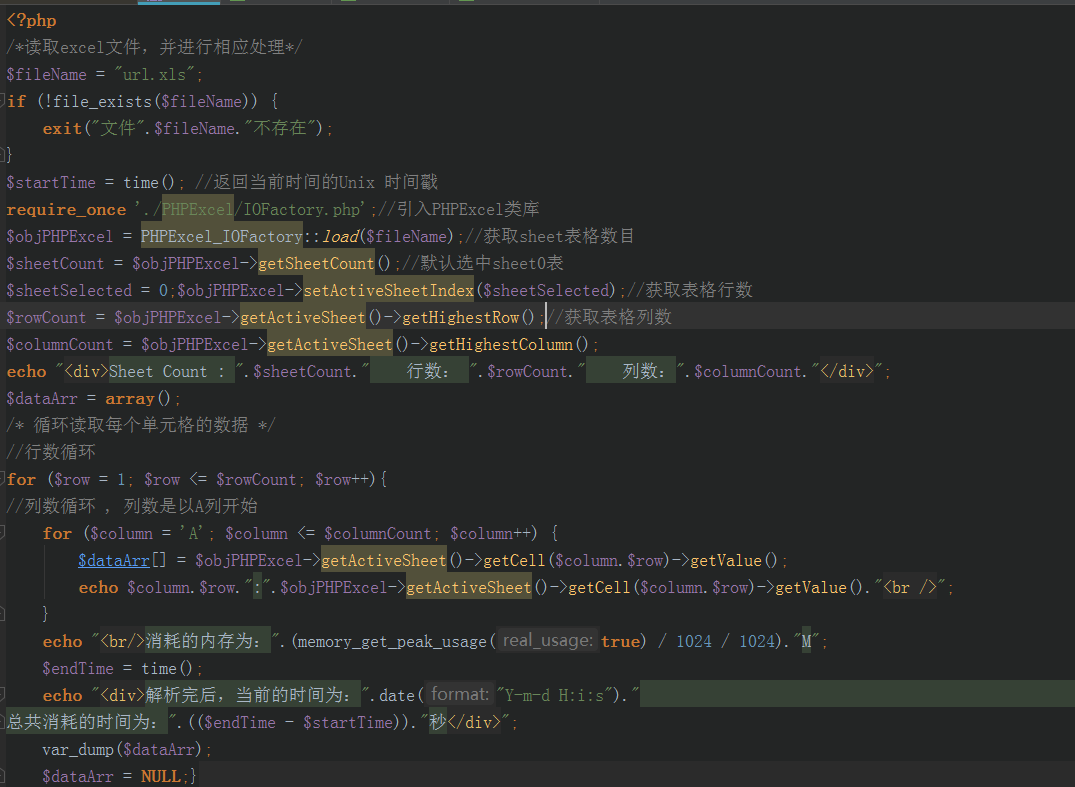Click the comment 获取表格行数
The width and height of the screenshot is (1075, 787).
point(690,291)
